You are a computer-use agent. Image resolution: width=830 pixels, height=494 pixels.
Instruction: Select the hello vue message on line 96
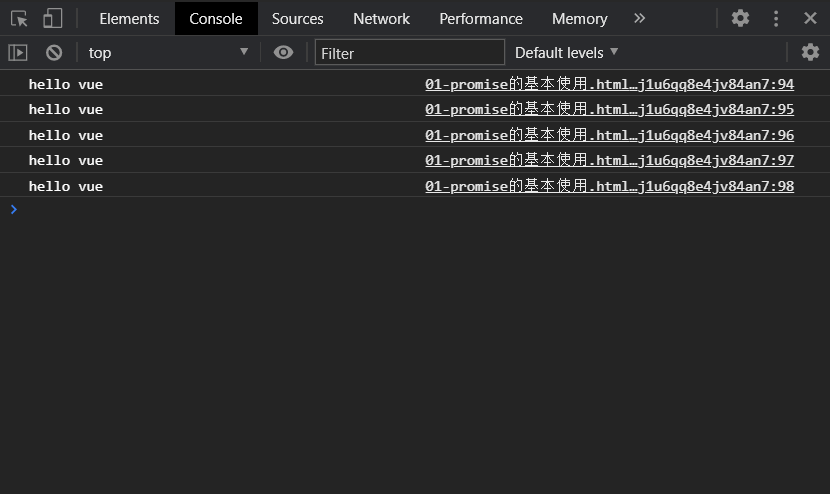point(66,135)
